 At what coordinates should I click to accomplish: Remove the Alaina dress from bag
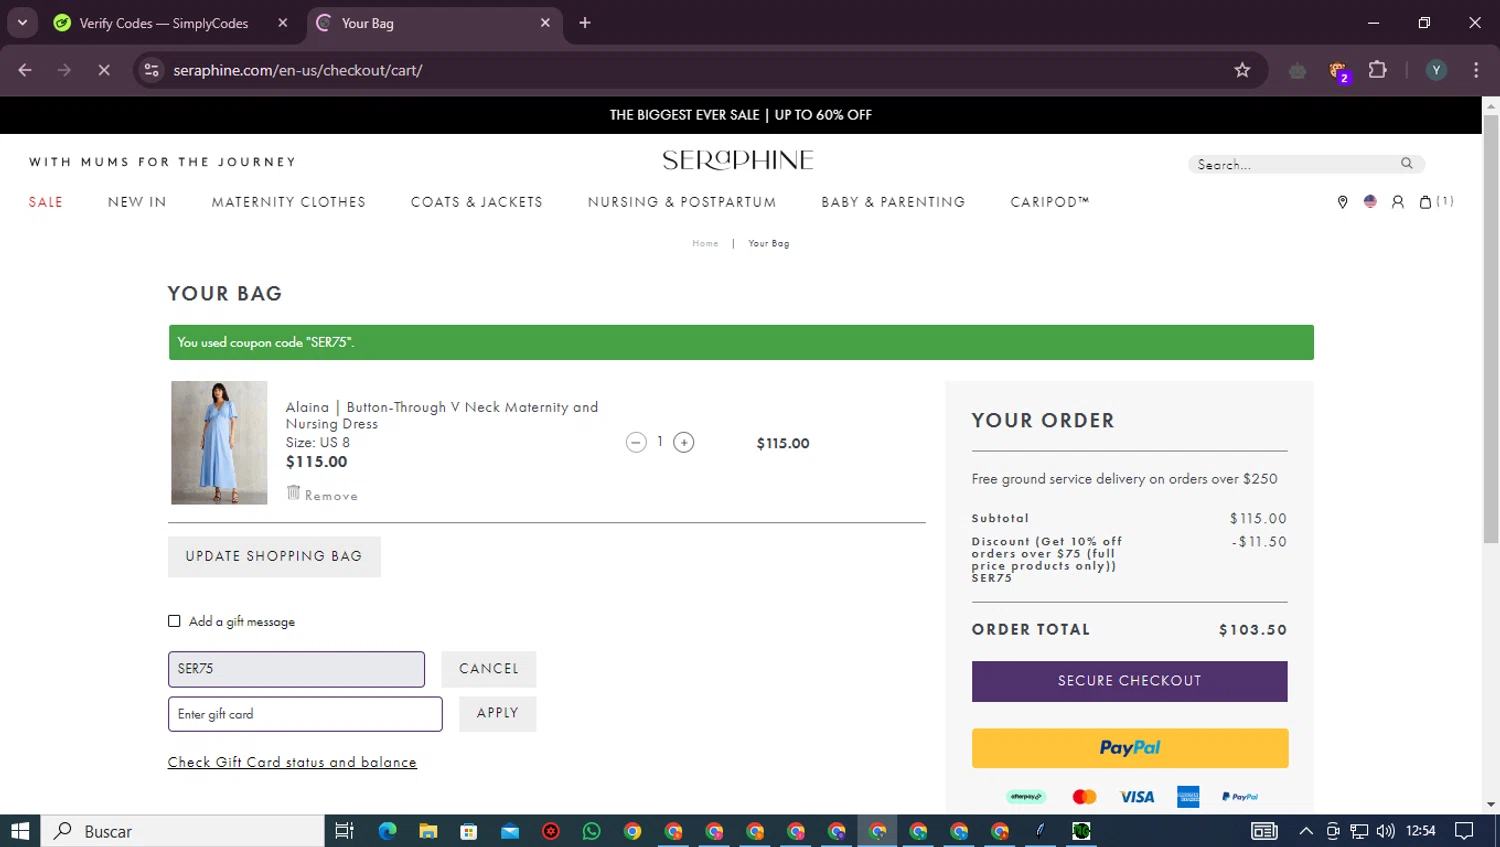(x=322, y=494)
